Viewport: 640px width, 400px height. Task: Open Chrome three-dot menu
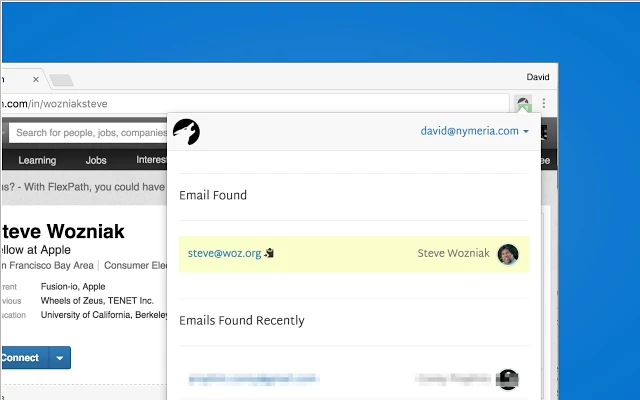pos(544,103)
